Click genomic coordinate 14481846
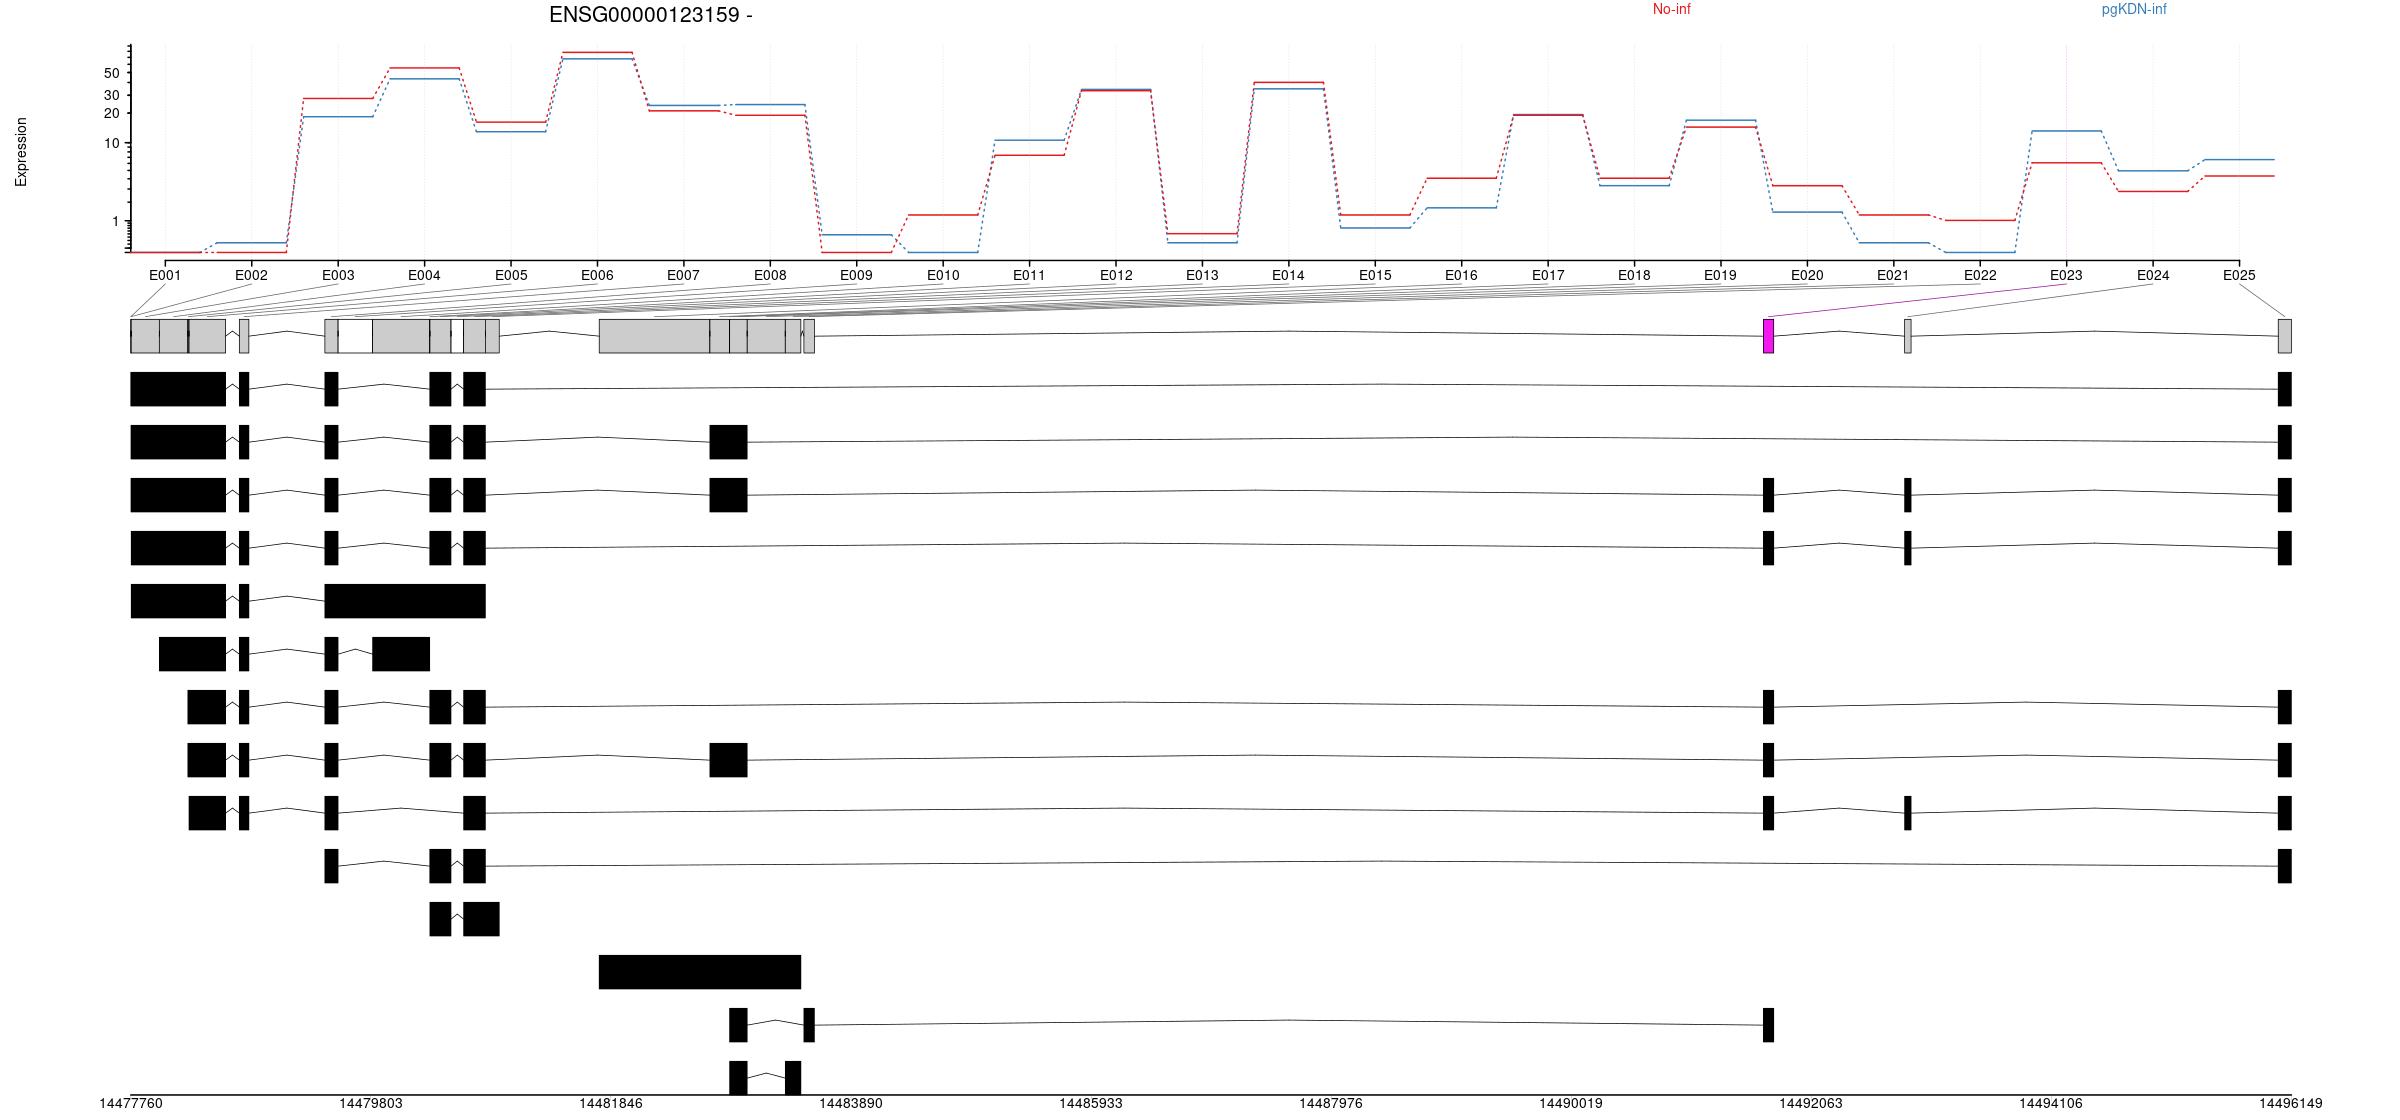The width and height of the screenshot is (2400, 1120). point(611,1104)
